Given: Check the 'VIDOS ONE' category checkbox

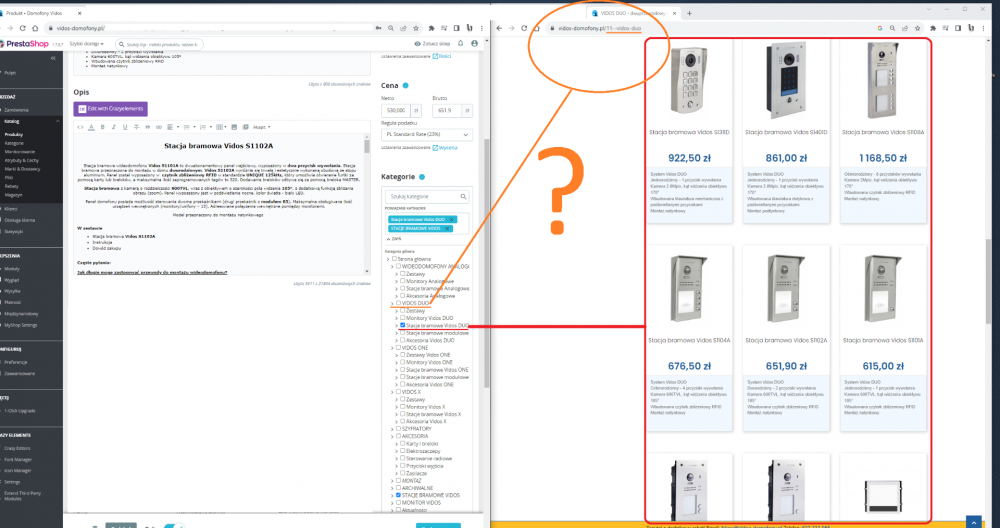Looking at the screenshot, I should tap(399, 348).
